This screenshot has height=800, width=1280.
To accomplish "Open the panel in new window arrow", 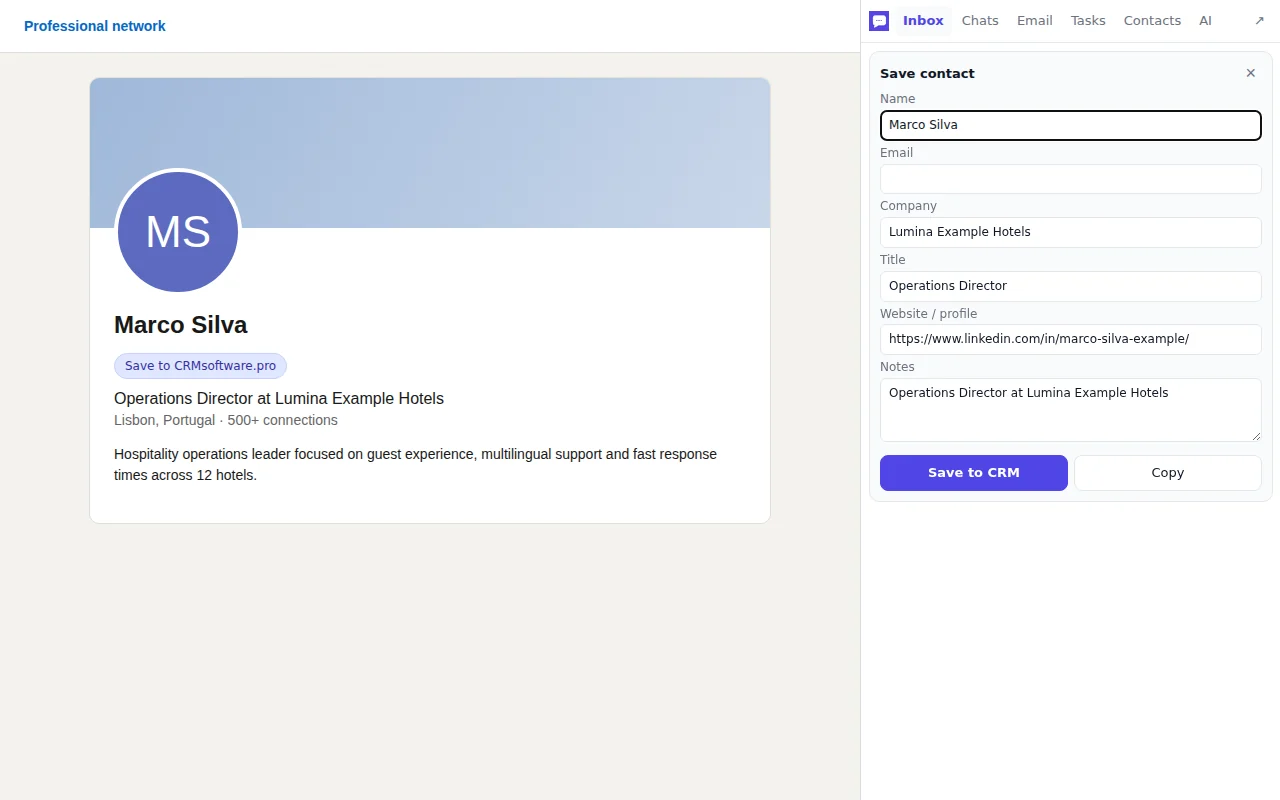I will tap(1259, 21).
